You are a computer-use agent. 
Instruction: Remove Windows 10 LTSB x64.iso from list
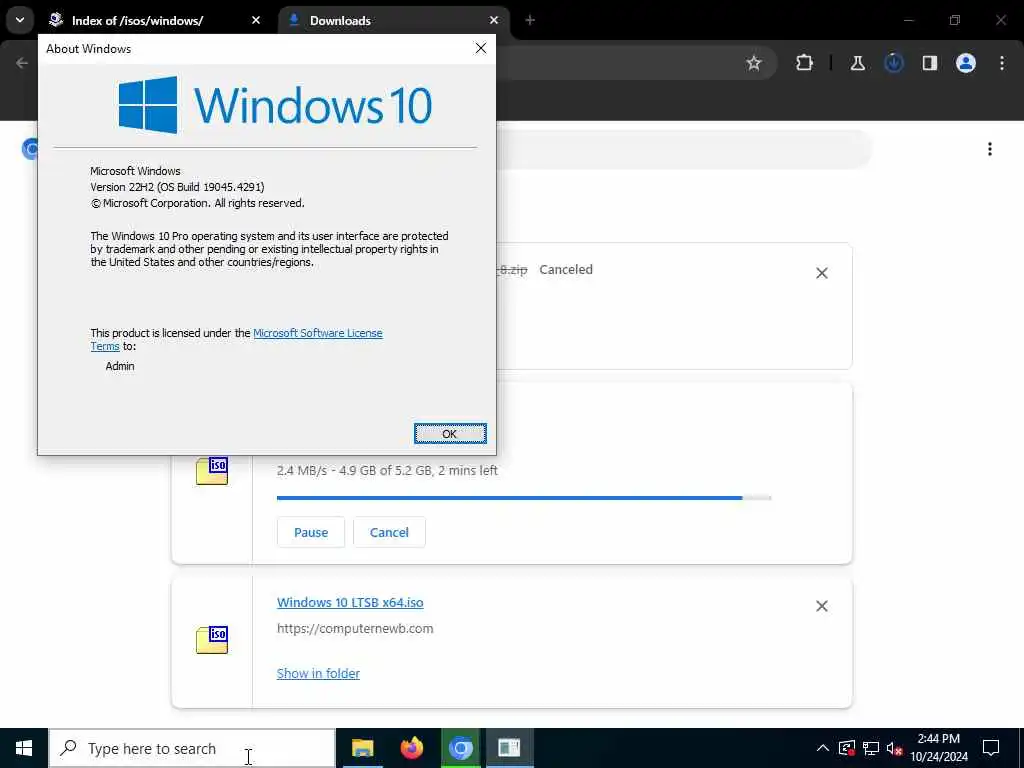[x=822, y=606]
